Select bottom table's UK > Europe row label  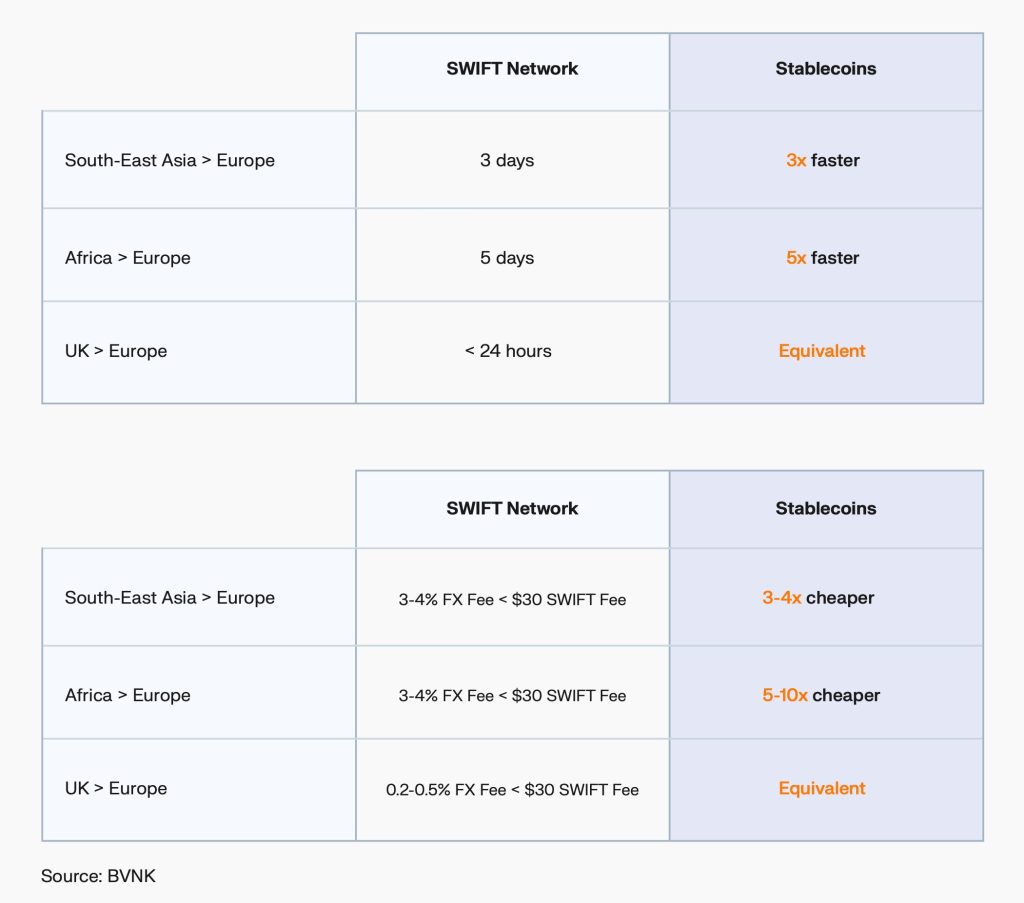click(x=116, y=789)
